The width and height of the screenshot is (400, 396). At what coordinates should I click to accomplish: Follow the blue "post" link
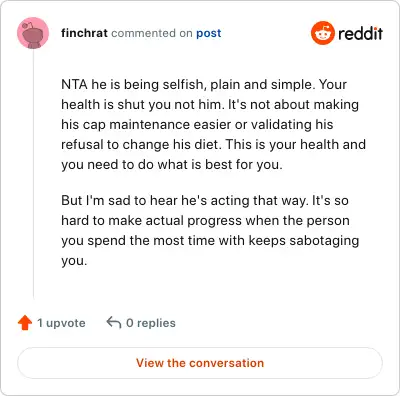(x=209, y=33)
